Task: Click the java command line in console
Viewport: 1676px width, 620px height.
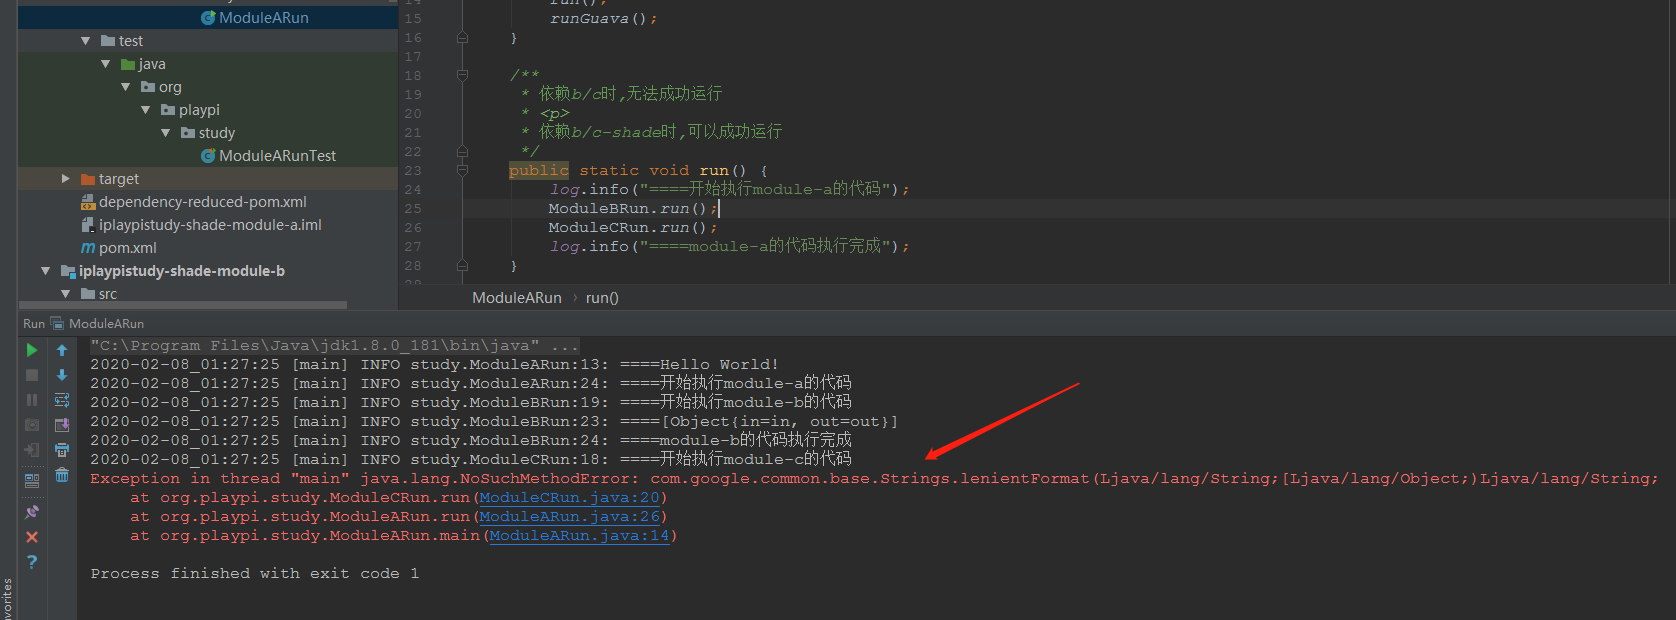Action: point(334,345)
